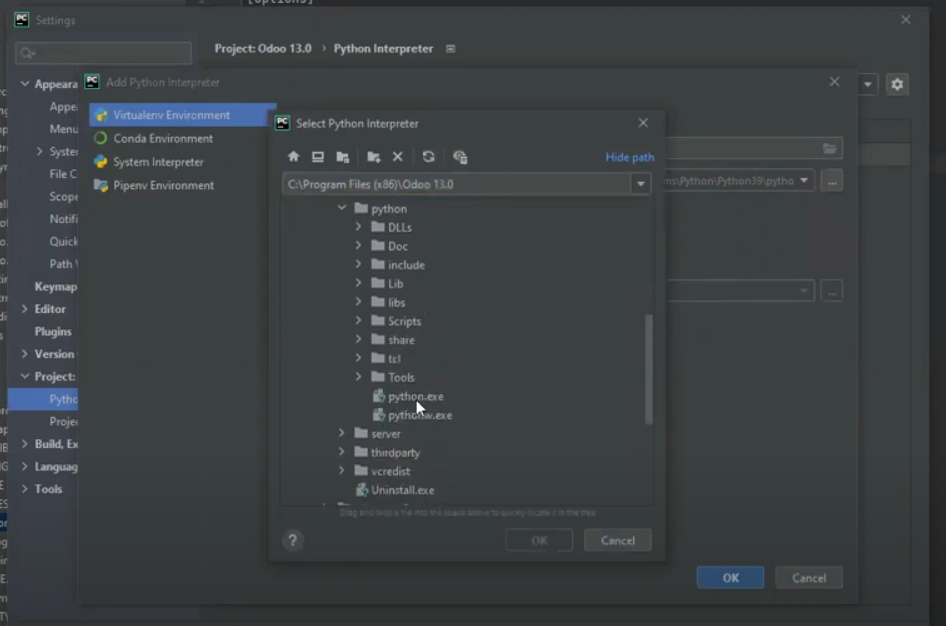Jump to the project directory icon
The height and width of the screenshot is (626, 946).
pyautogui.click(x=343, y=157)
